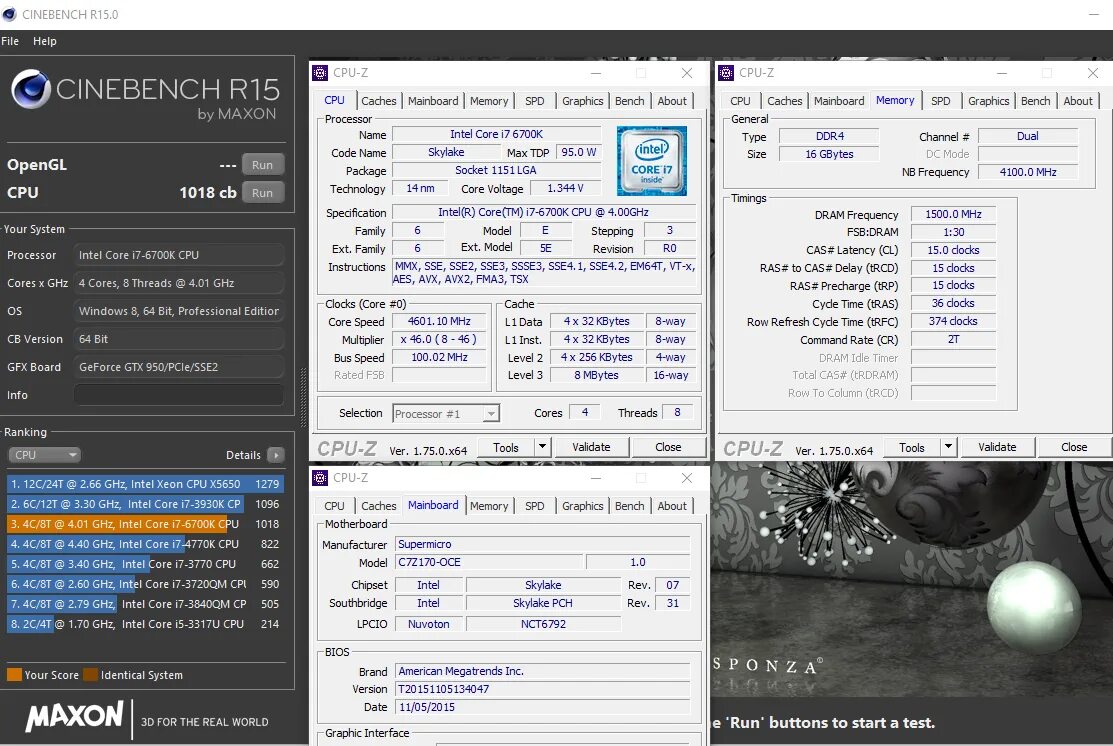Open Tools dropdown arrow in Memory window
The width and height of the screenshot is (1113, 746).
point(948,447)
